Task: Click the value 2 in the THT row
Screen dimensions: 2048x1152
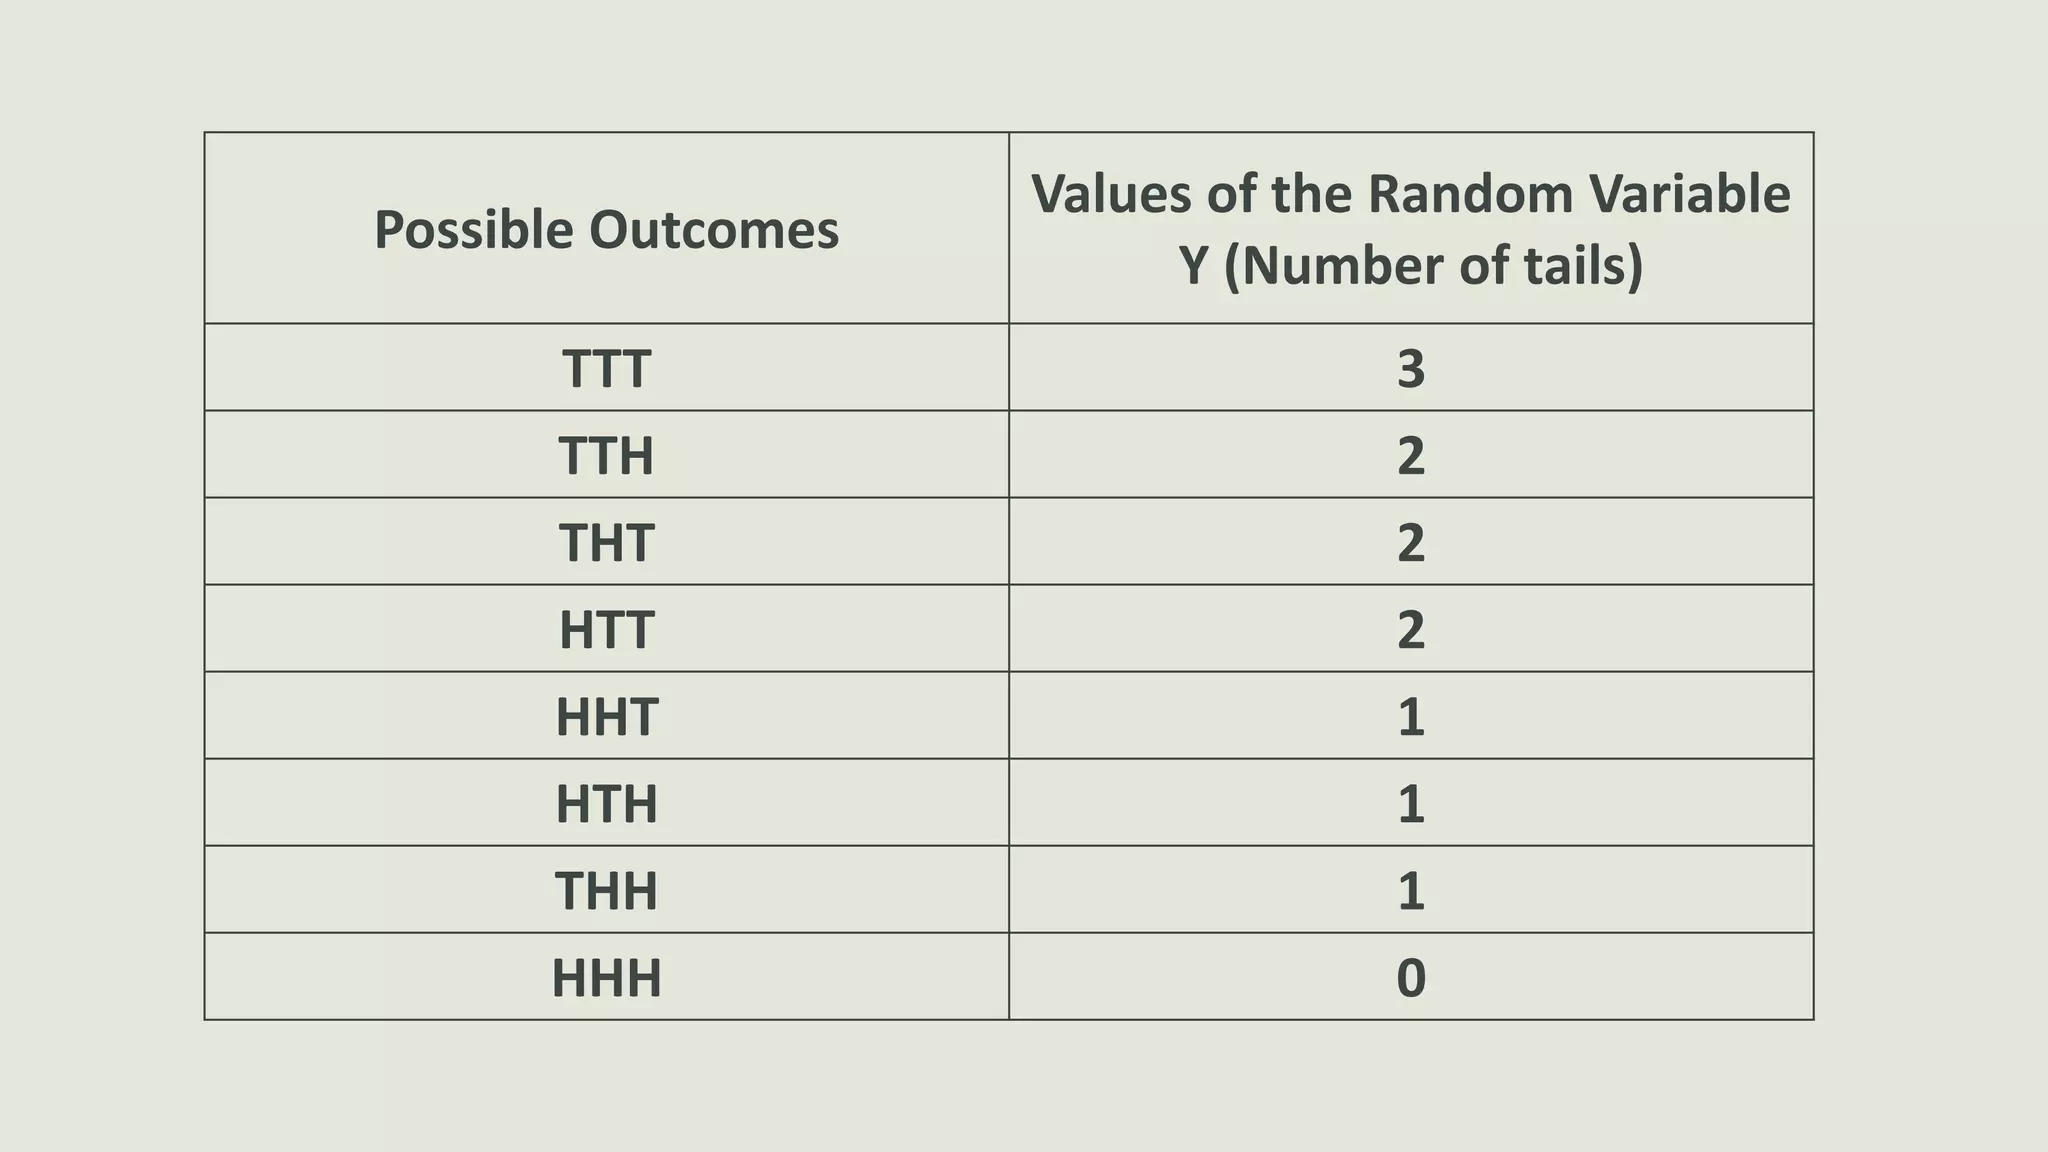Action: tap(1411, 541)
